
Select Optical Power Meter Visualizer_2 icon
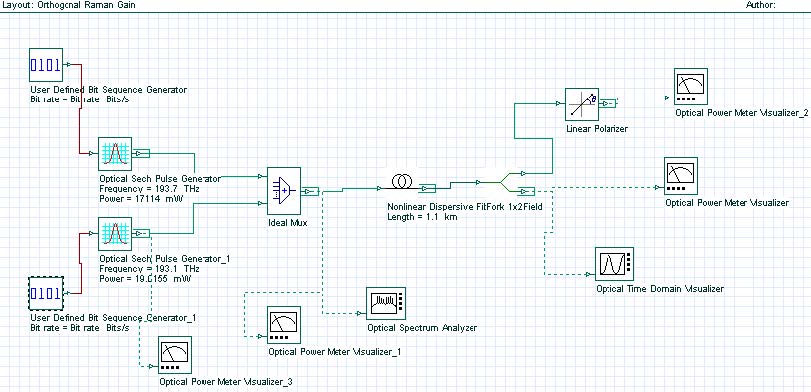pyautogui.click(x=691, y=86)
